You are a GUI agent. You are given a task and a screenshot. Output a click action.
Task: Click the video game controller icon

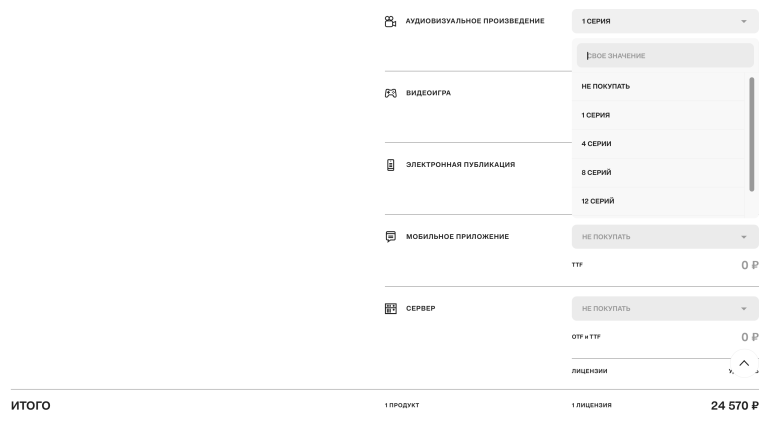pyautogui.click(x=390, y=93)
